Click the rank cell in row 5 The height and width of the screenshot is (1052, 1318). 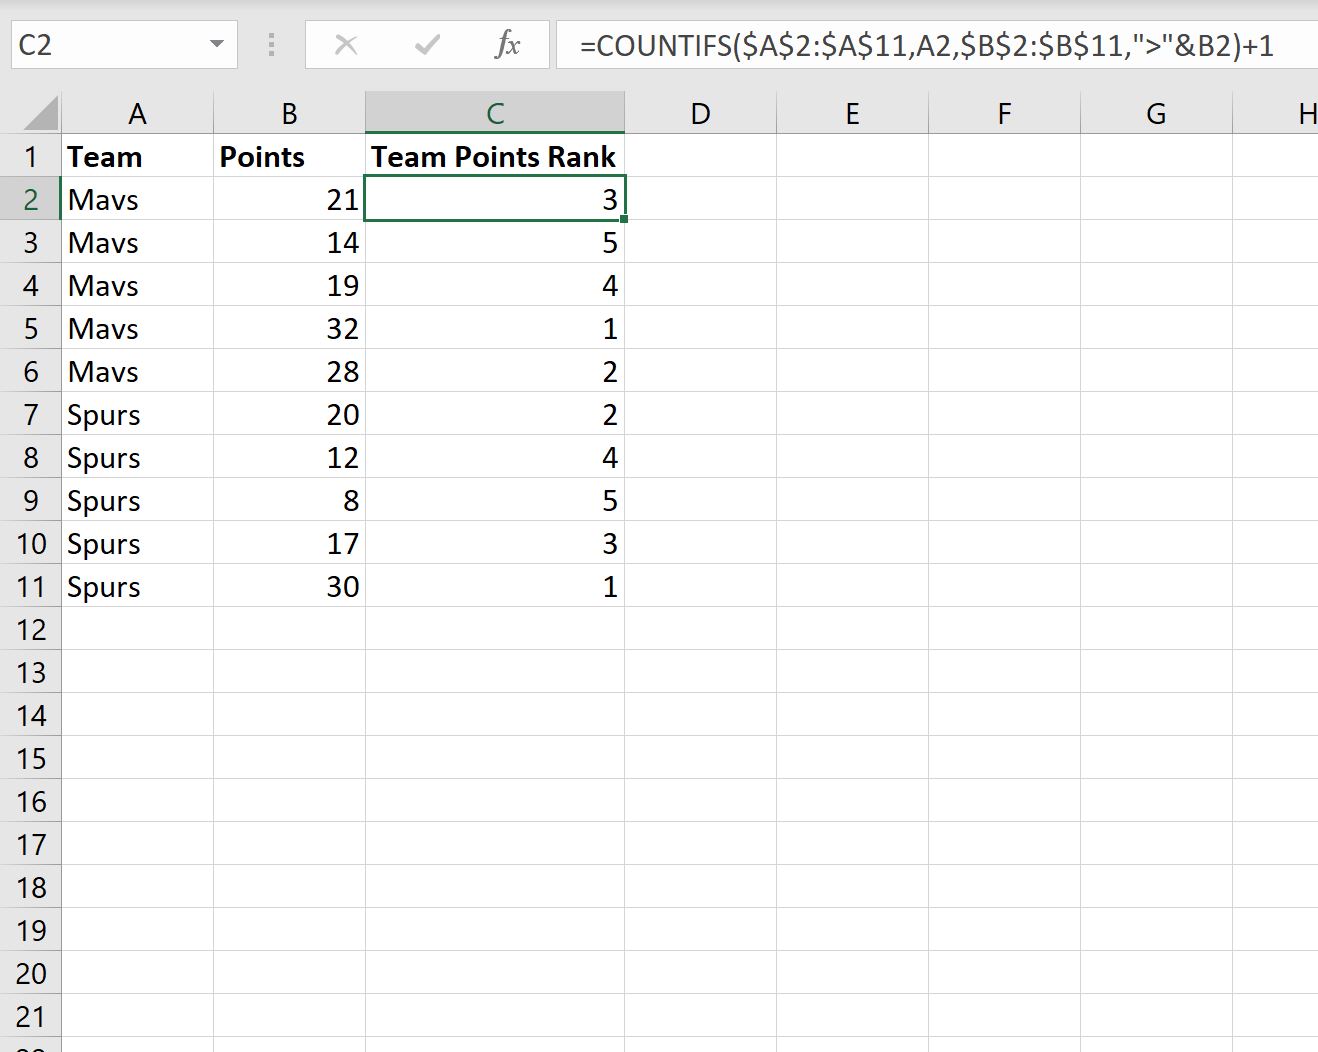(495, 328)
